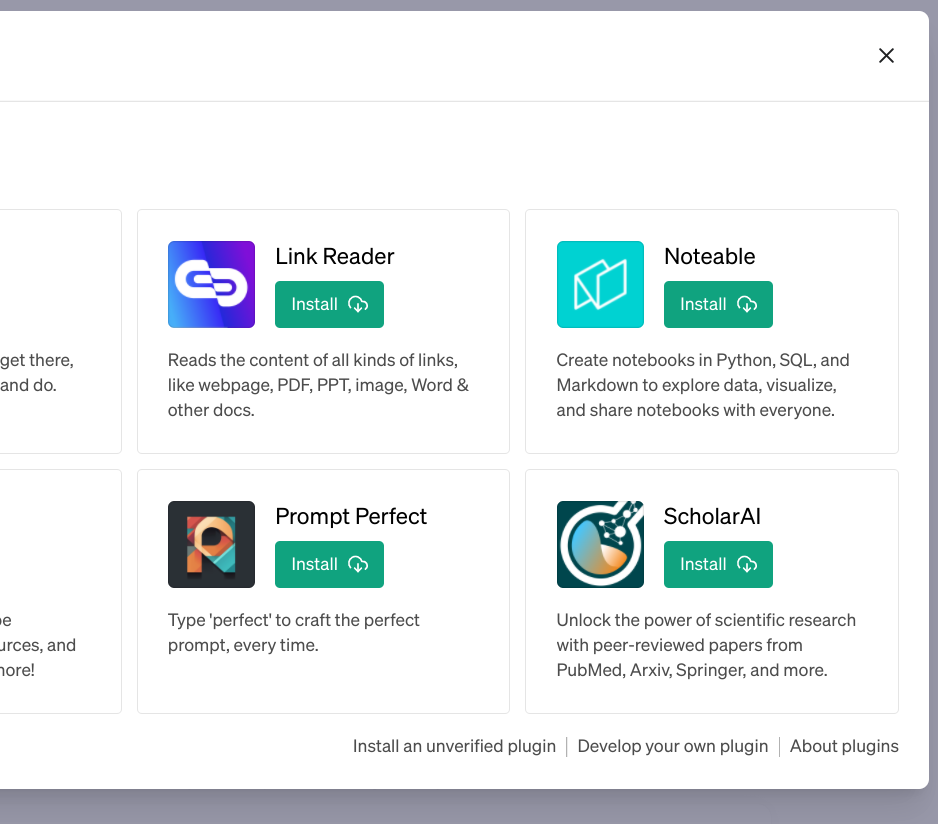The image size is (938, 824).
Task: Install the Prompt Perfect plugin
Action: 329,564
